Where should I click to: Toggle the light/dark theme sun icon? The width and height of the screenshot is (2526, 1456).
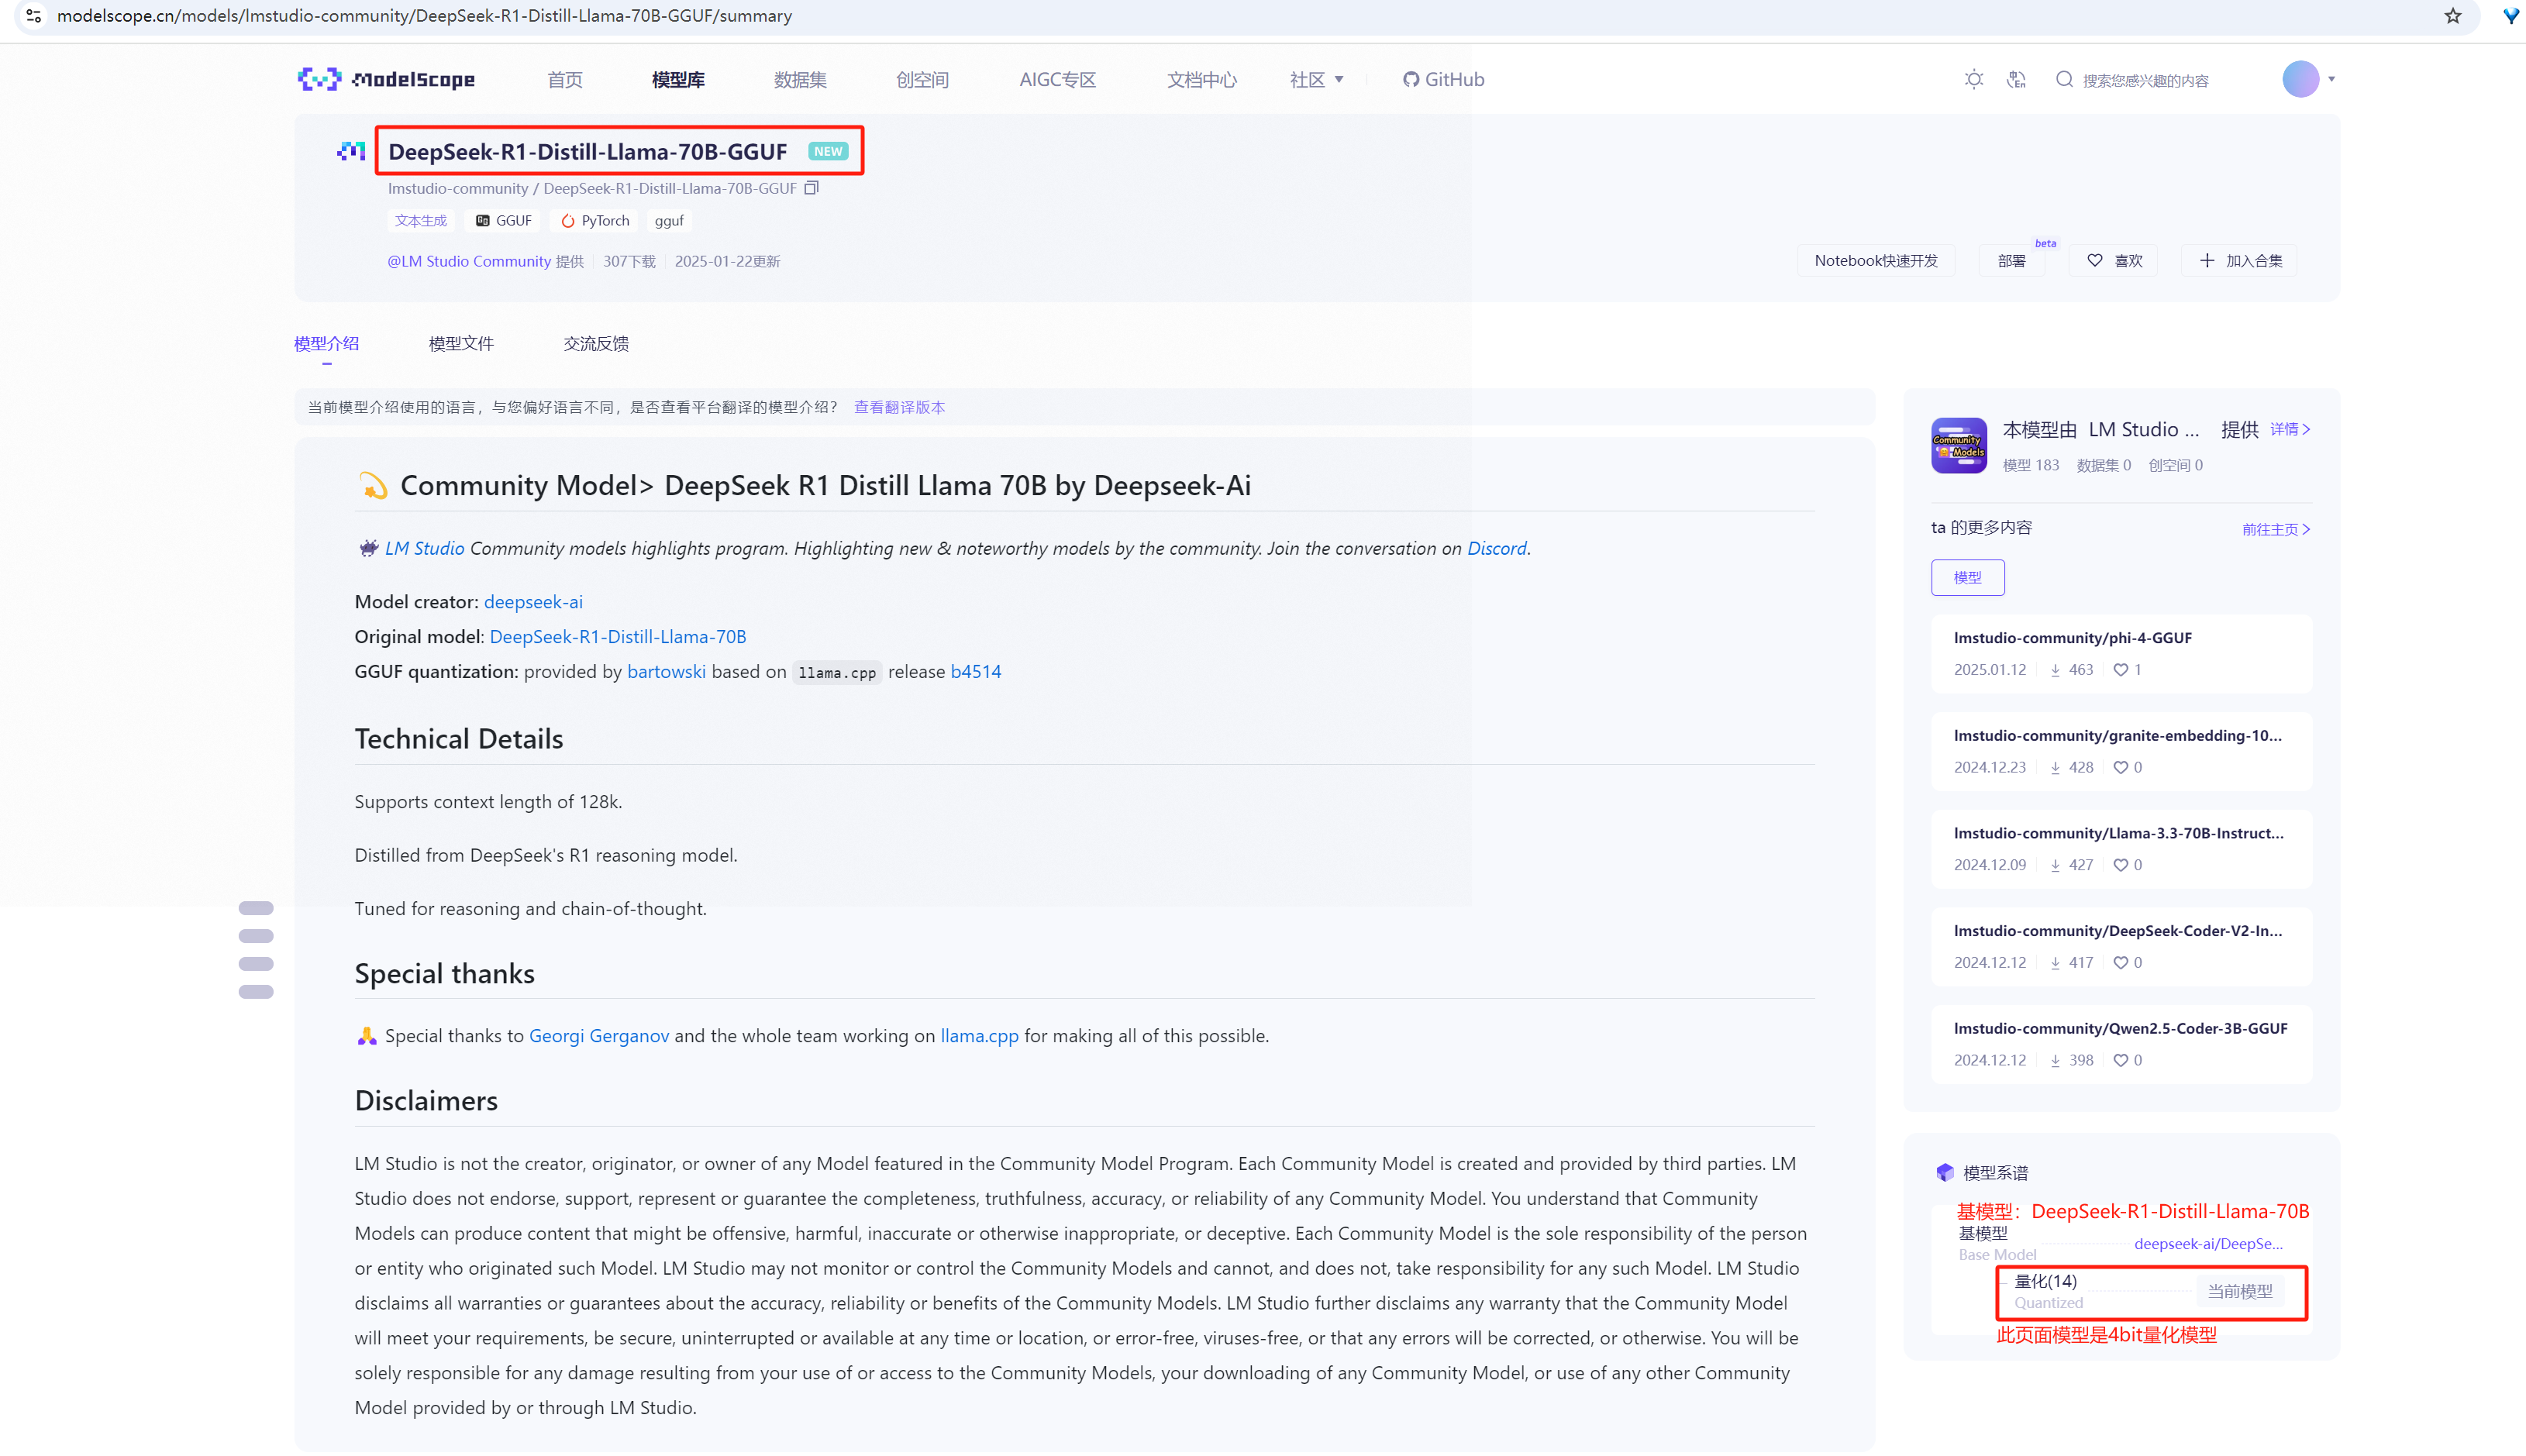(x=1973, y=79)
